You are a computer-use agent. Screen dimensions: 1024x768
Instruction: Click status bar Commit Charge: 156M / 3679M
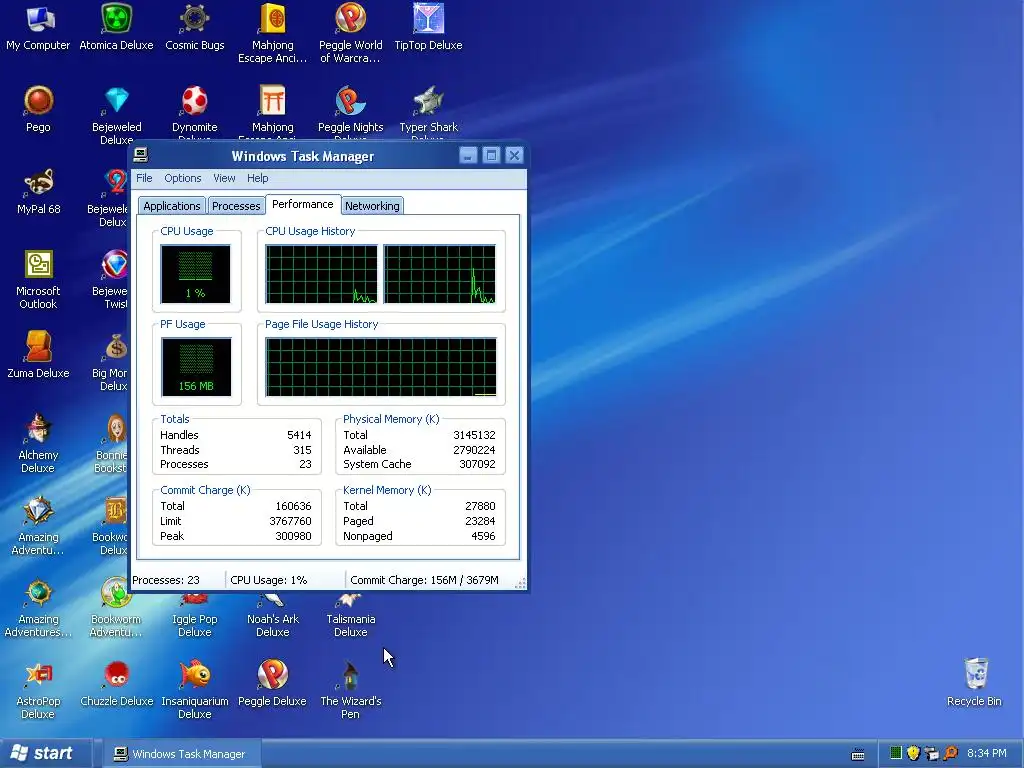tap(424, 580)
